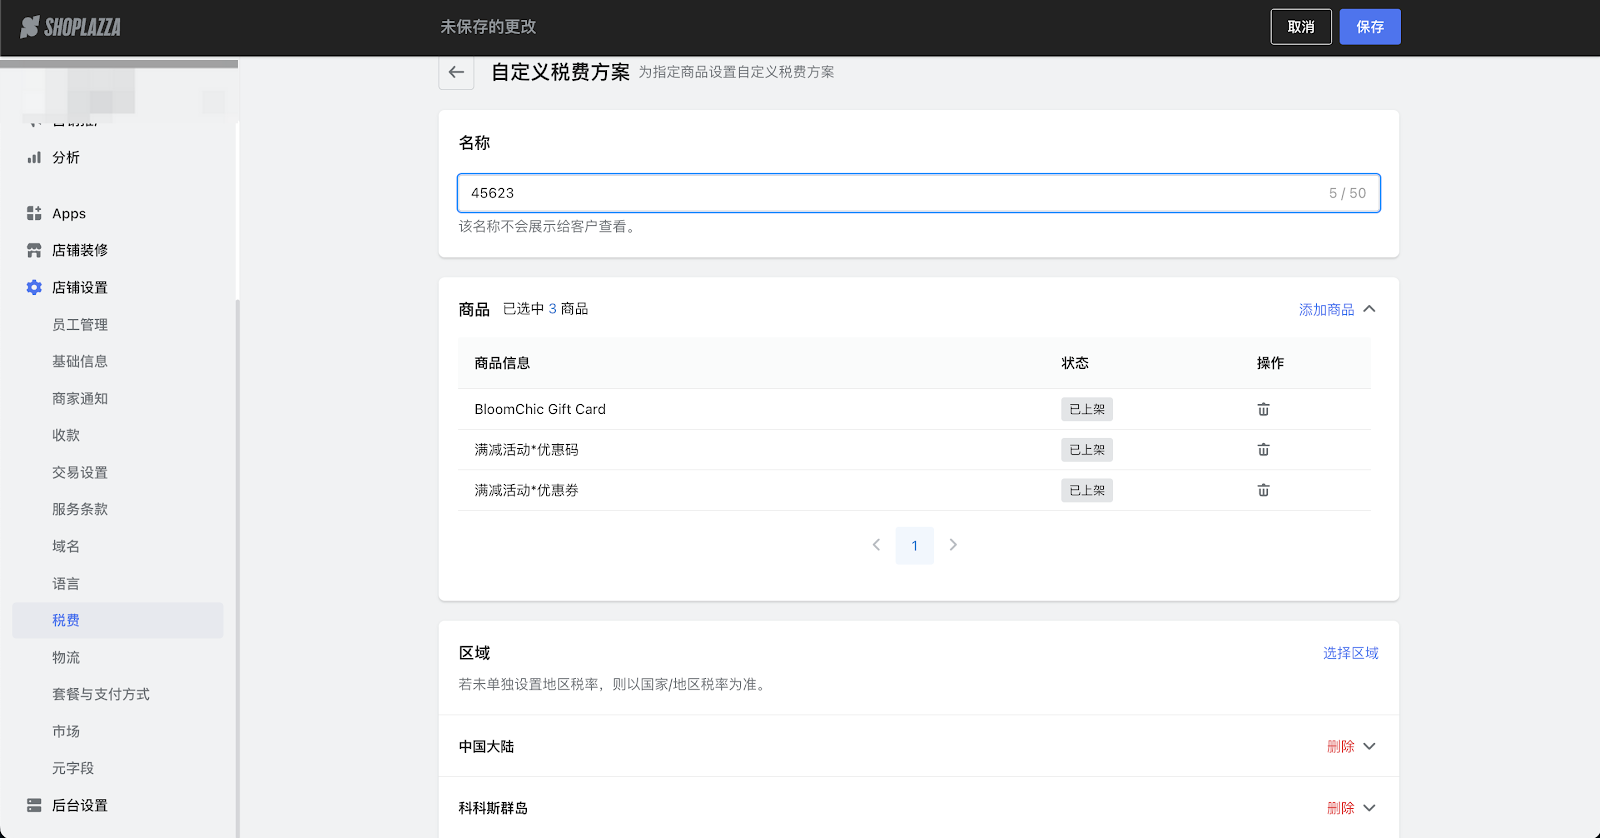
Task: Open 后台设置 in the sidebar
Action: tap(80, 806)
